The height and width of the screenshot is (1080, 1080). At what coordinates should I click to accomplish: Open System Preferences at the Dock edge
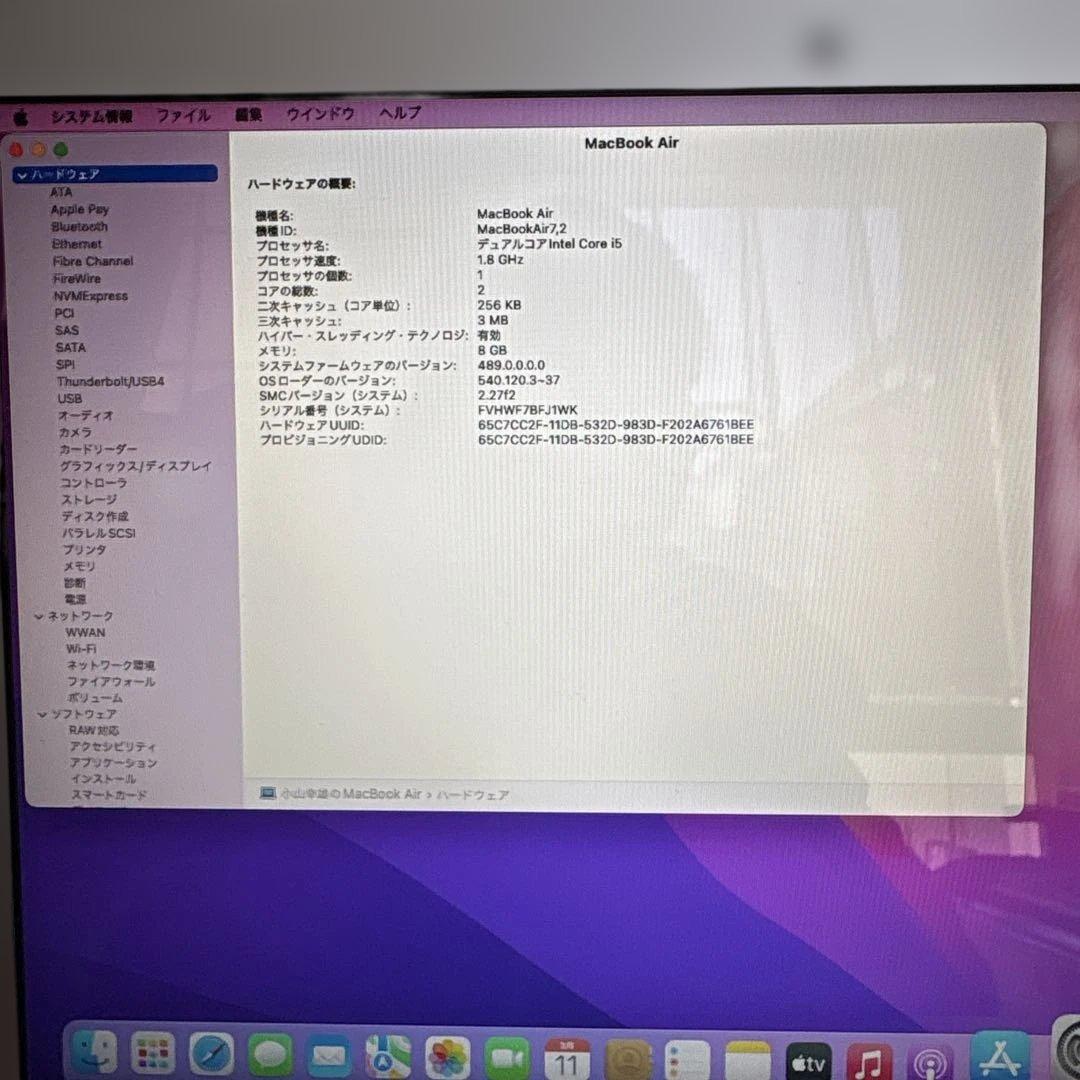[1067, 1048]
